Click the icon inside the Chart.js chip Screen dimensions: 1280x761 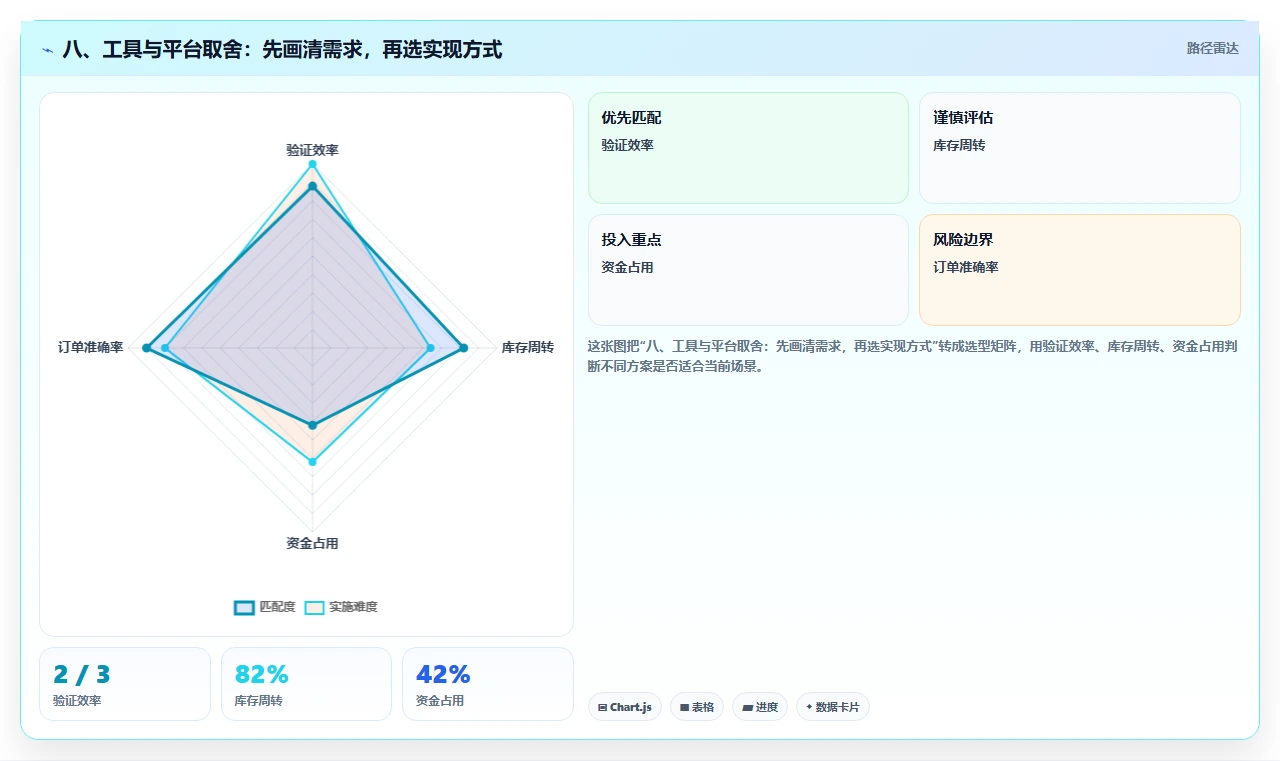603,708
